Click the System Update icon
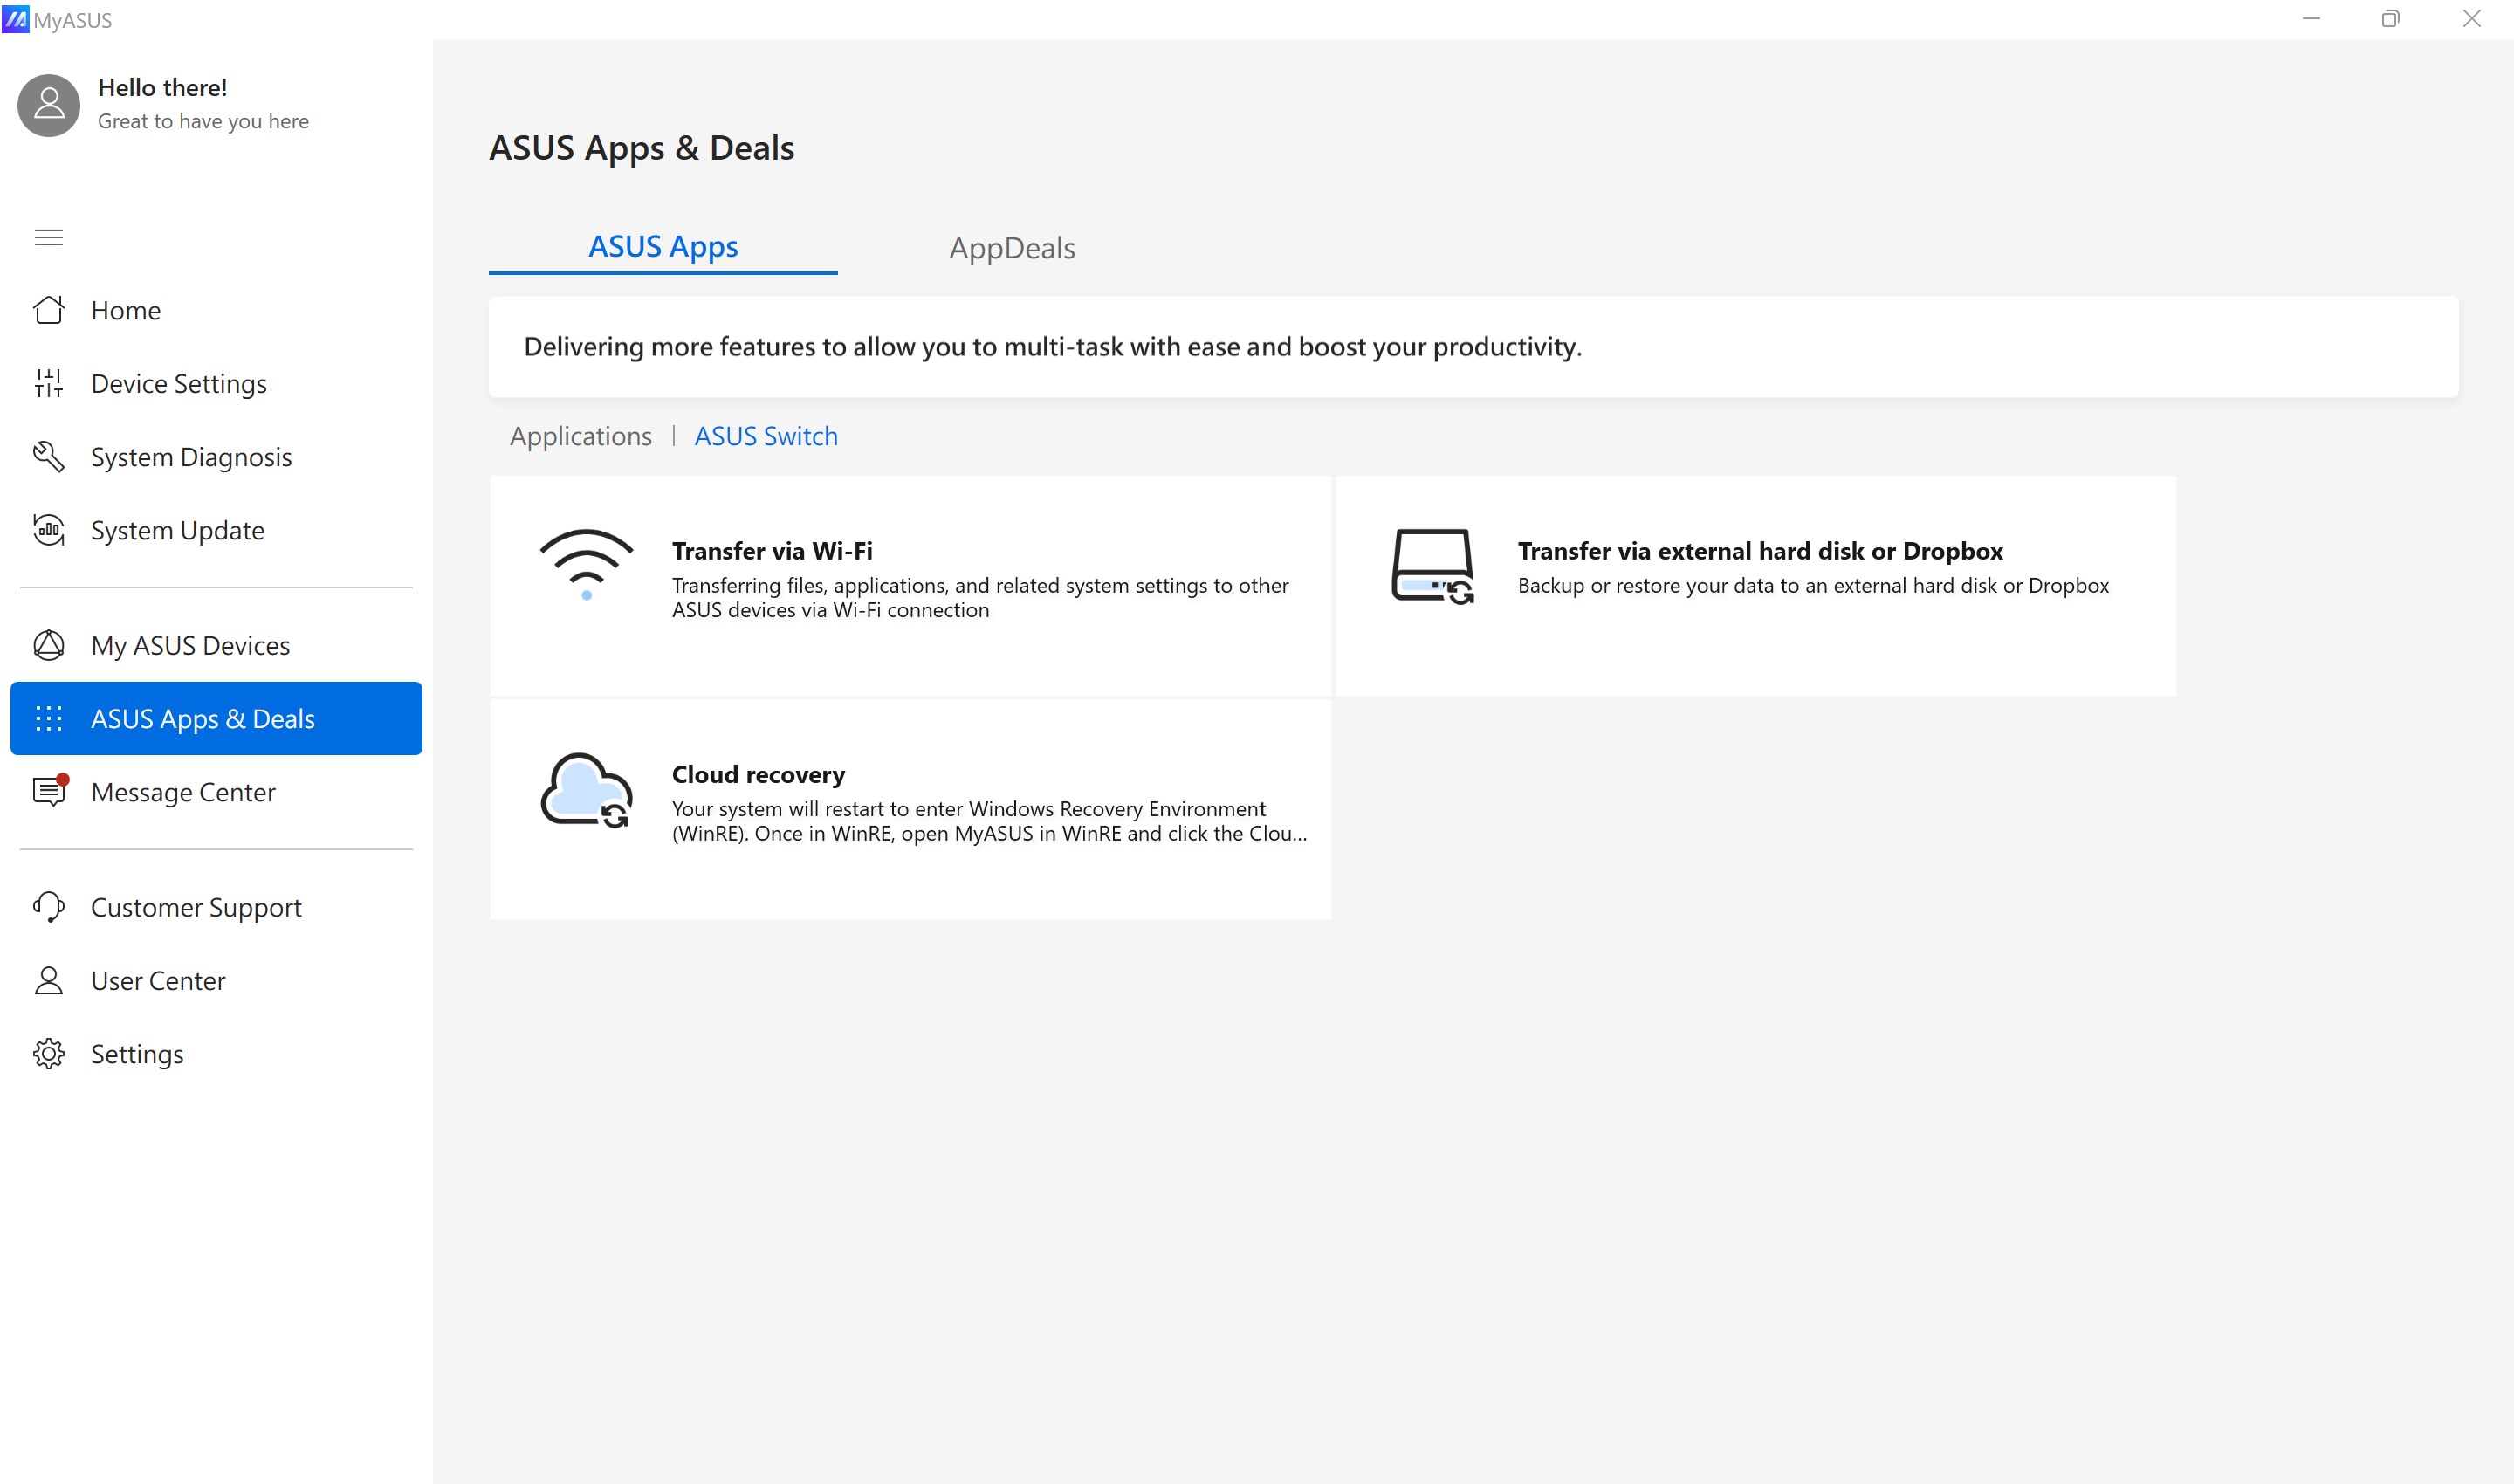This screenshot has width=2514, height=1484. pos(49,530)
